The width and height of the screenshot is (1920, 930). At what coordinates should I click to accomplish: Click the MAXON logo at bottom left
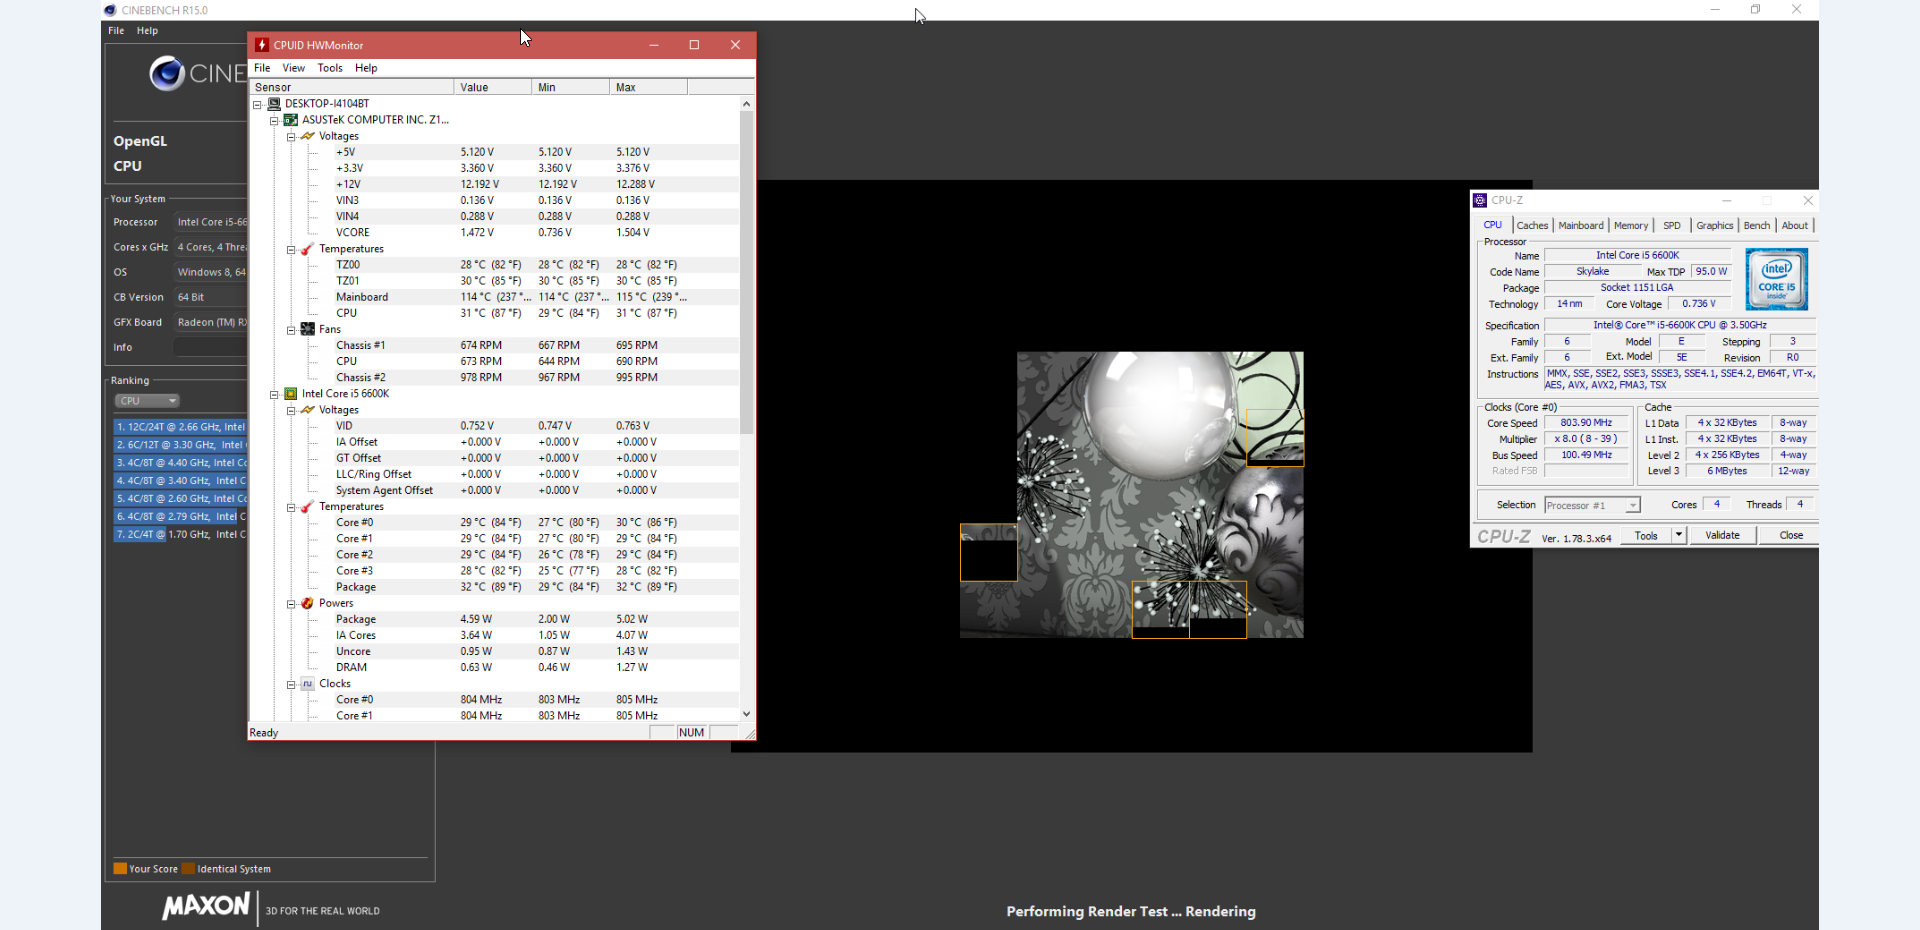pos(206,906)
